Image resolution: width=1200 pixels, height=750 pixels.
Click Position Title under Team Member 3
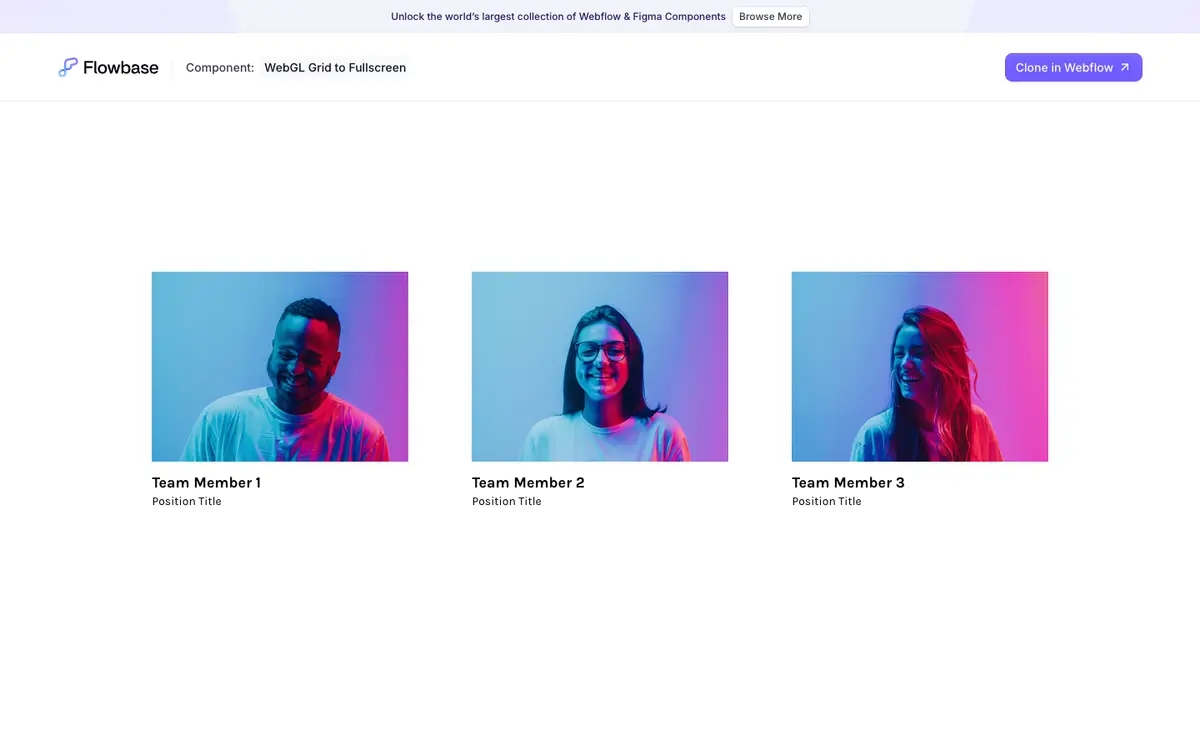[x=827, y=502]
